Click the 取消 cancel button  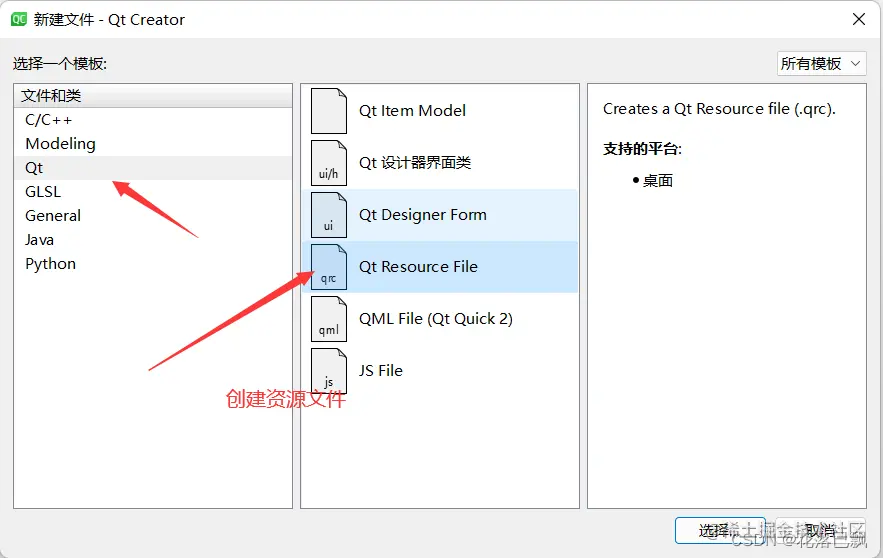820,530
